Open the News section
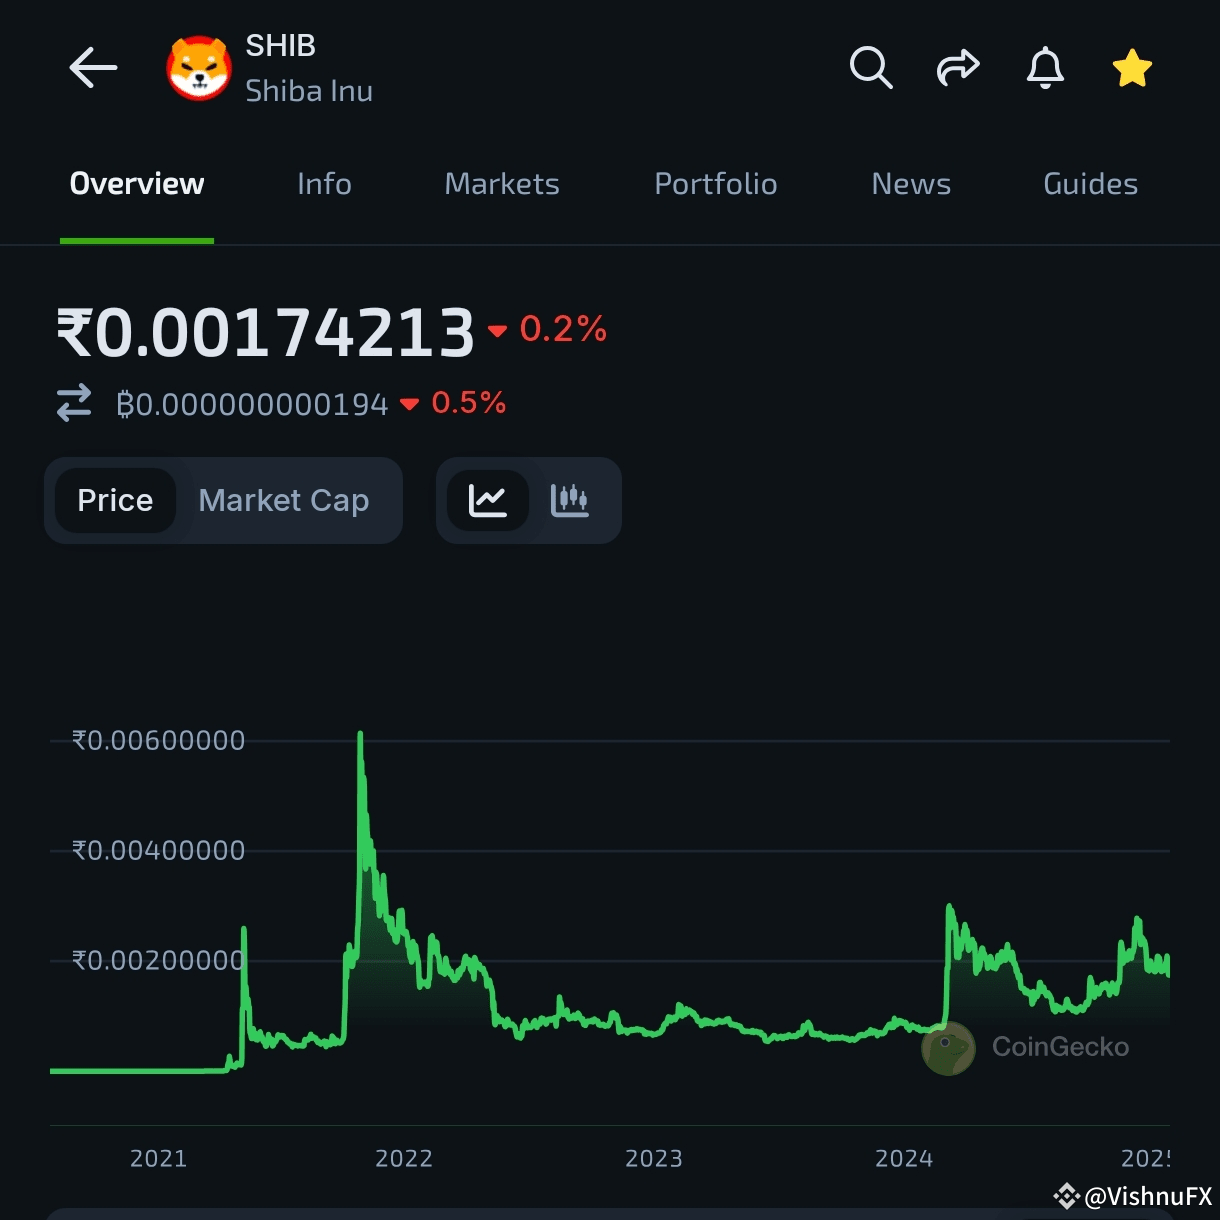Viewport: 1220px width, 1220px height. (910, 184)
